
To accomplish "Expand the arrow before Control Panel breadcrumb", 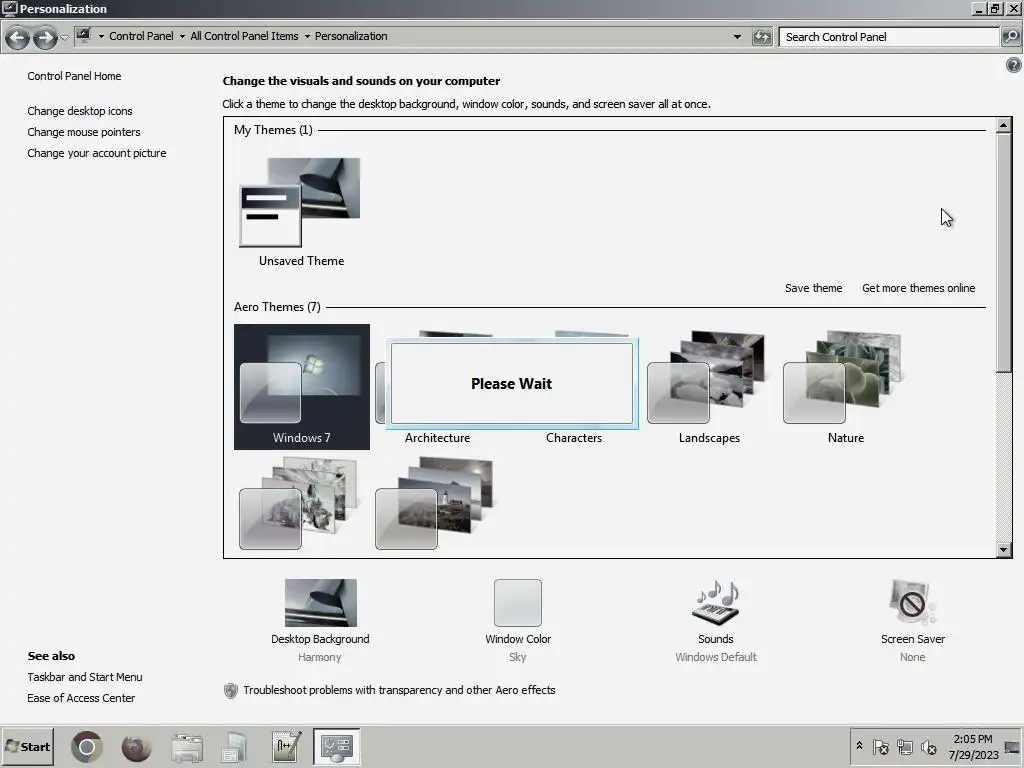I will click(x=101, y=37).
